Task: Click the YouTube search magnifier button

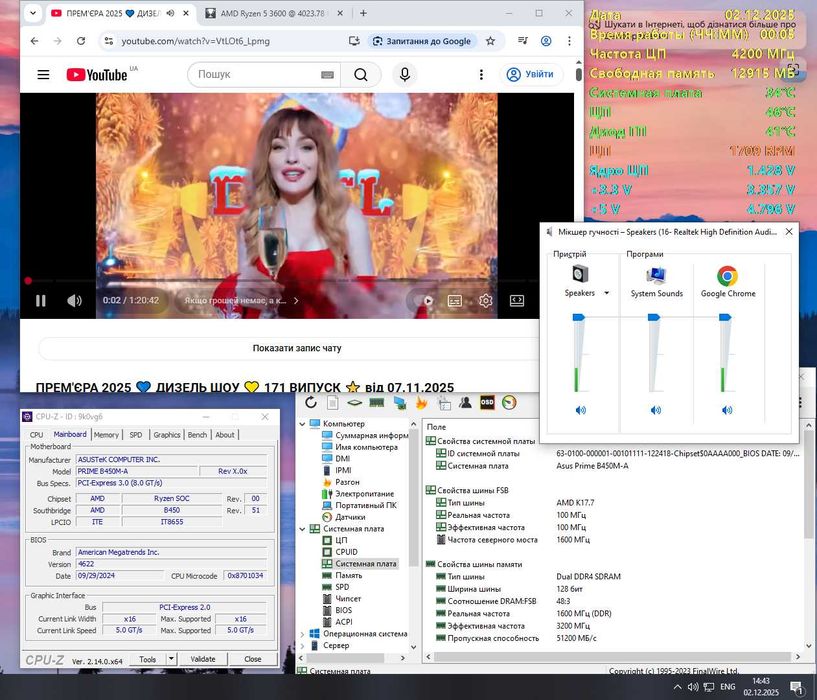Action: click(x=361, y=74)
